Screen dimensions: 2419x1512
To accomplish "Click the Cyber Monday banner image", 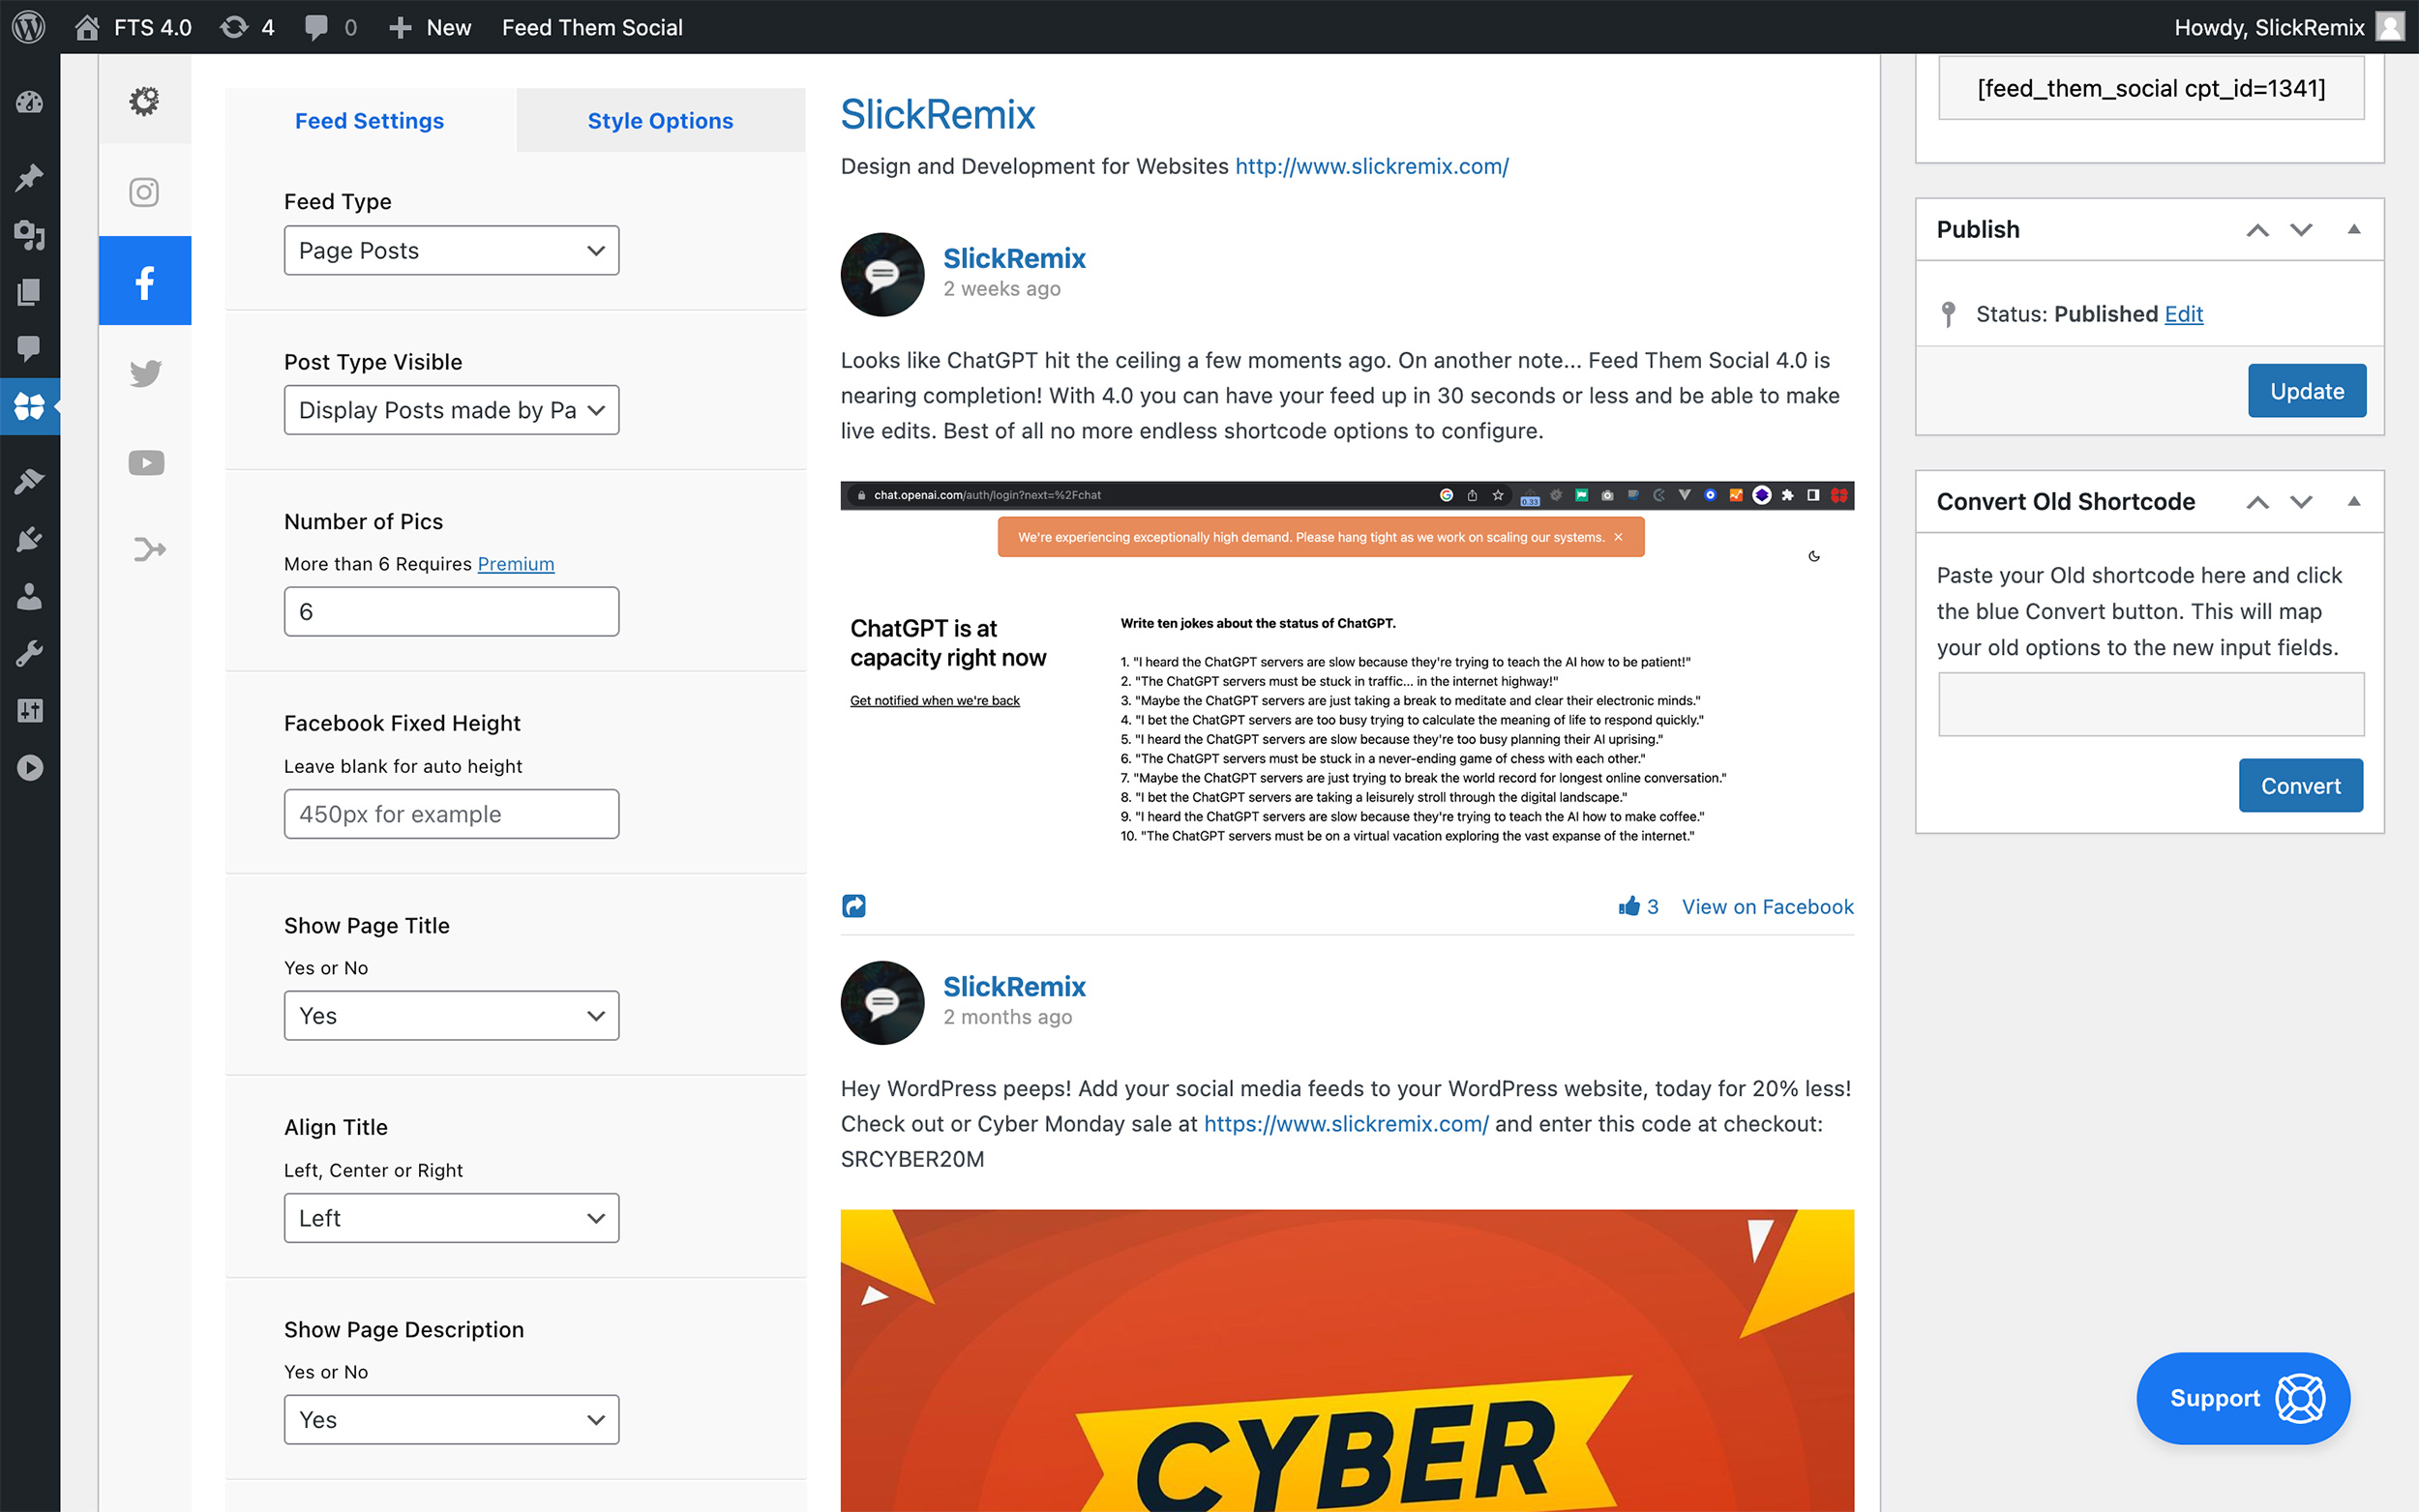I will click(1347, 1360).
